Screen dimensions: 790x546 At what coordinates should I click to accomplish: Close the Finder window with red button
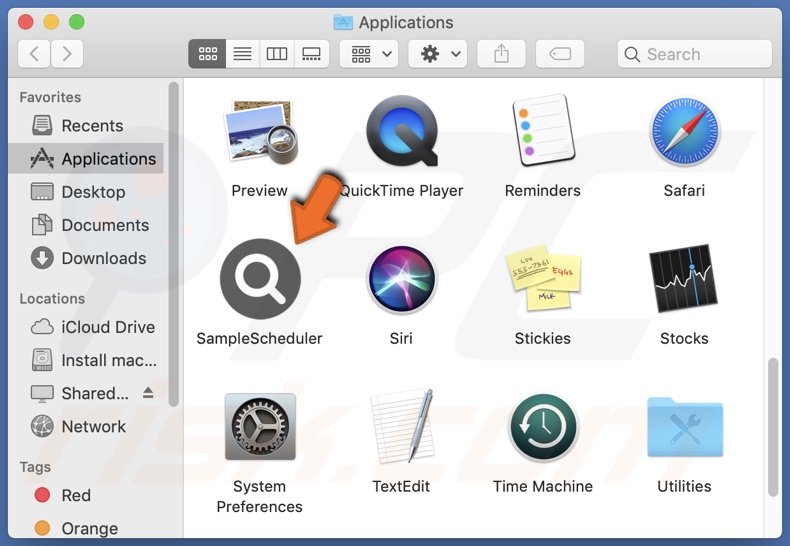(x=25, y=22)
